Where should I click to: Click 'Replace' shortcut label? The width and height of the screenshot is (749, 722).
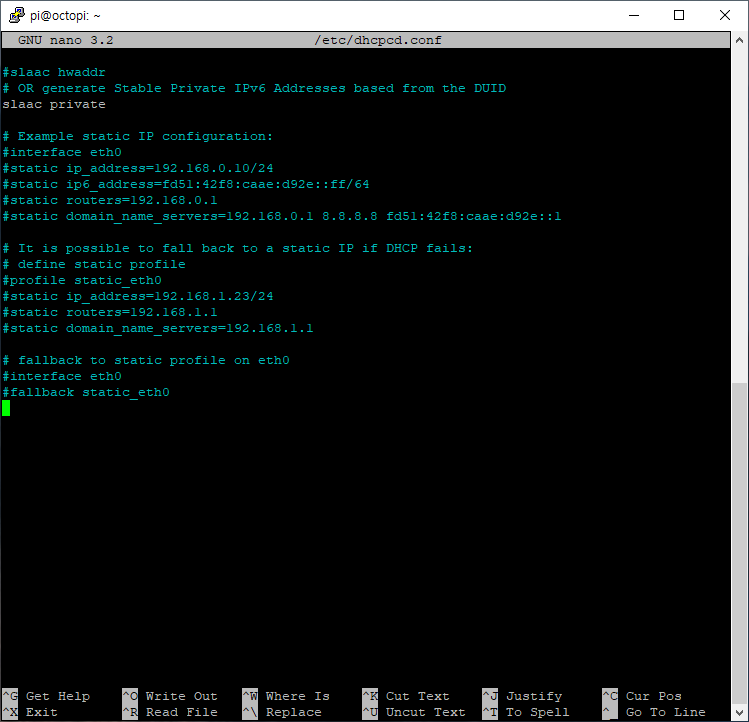point(294,712)
